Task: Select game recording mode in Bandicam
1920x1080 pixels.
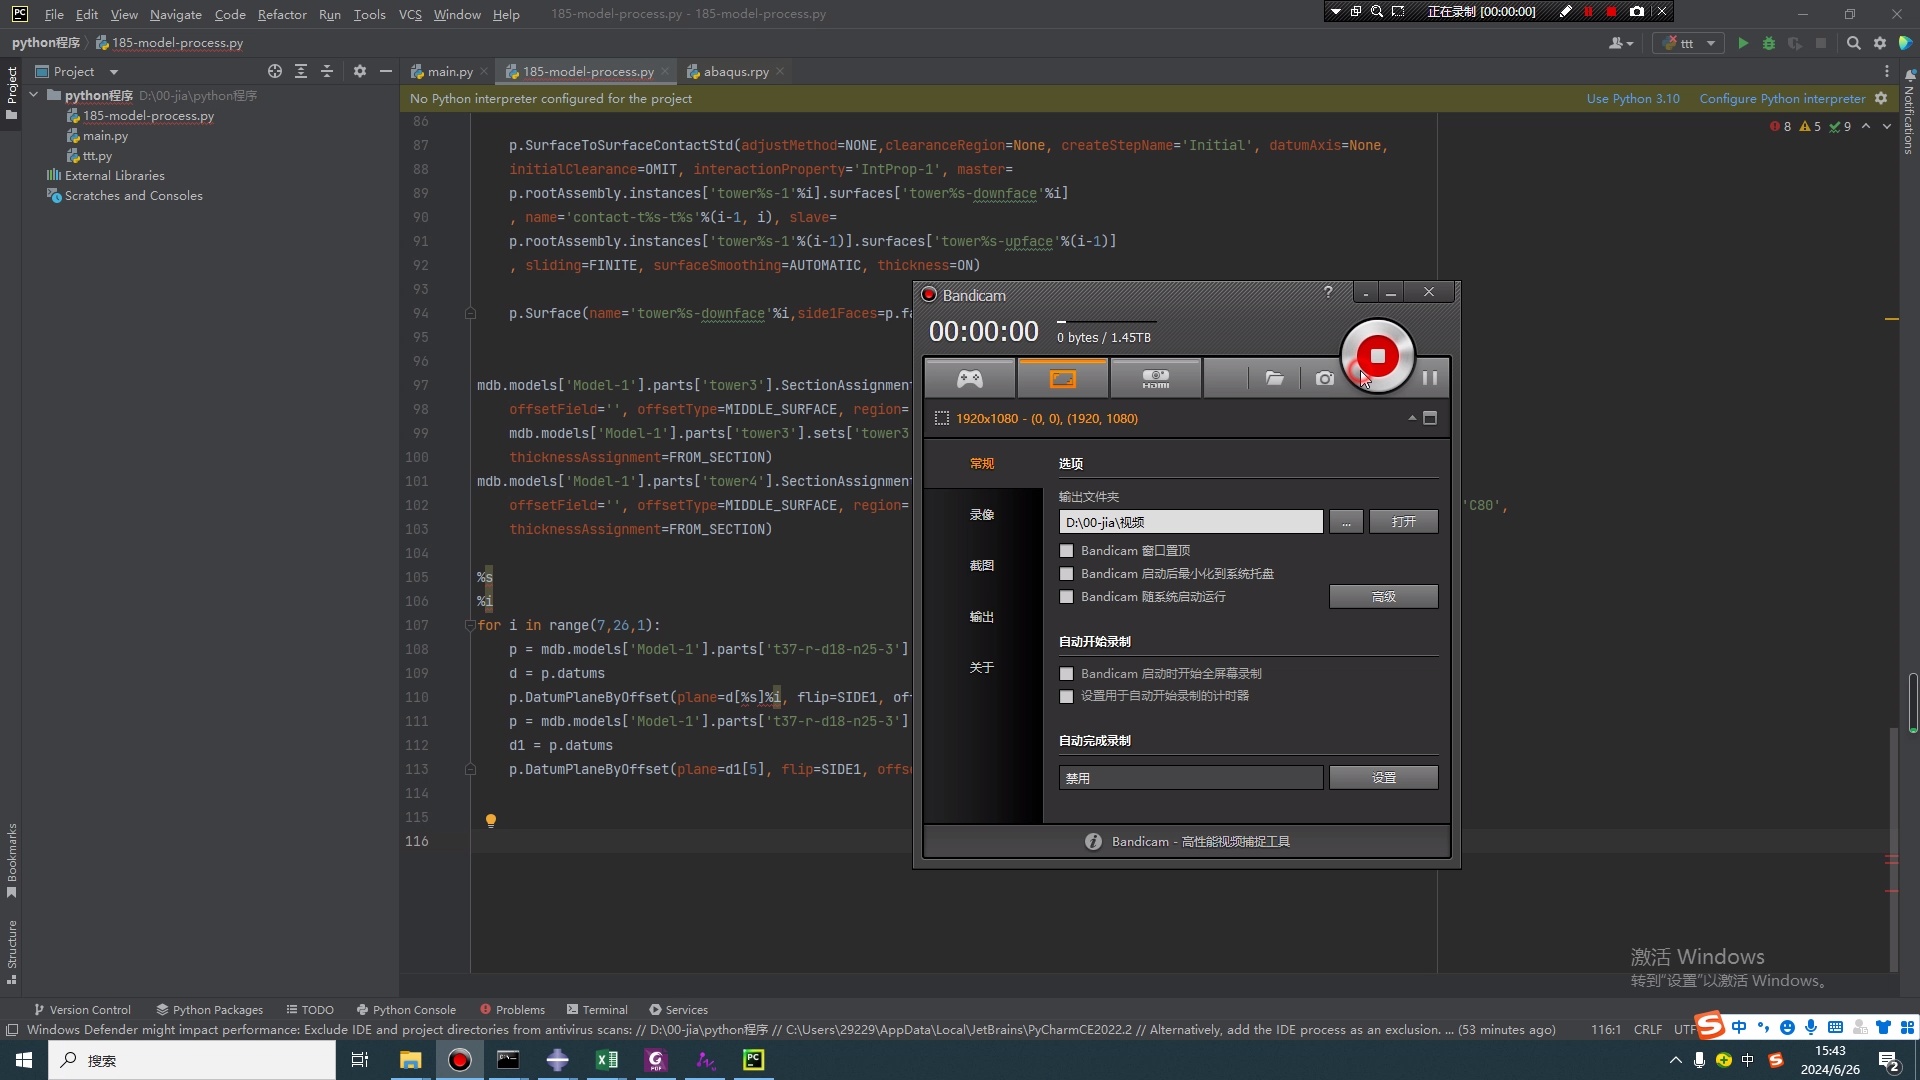Action: (x=970, y=377)
